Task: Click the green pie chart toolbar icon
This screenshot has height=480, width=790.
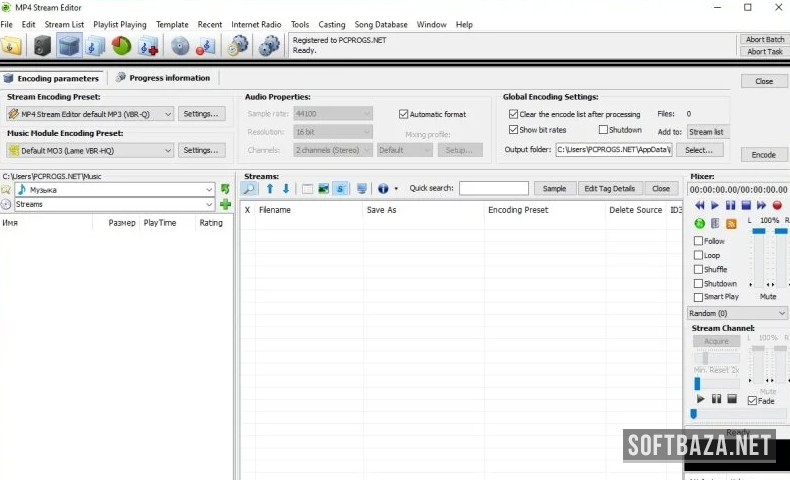Action: 121,45
